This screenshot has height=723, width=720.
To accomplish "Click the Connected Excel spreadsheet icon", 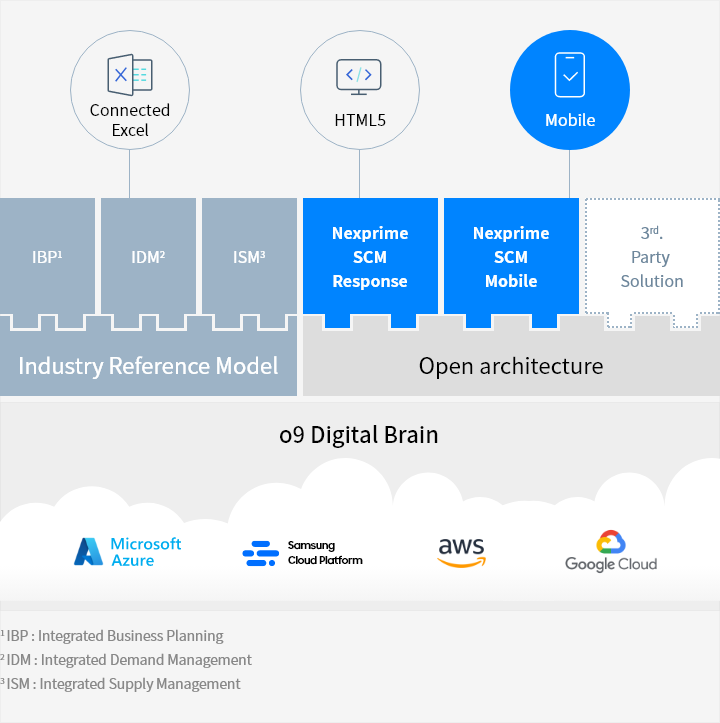I will tap(129, 74).
